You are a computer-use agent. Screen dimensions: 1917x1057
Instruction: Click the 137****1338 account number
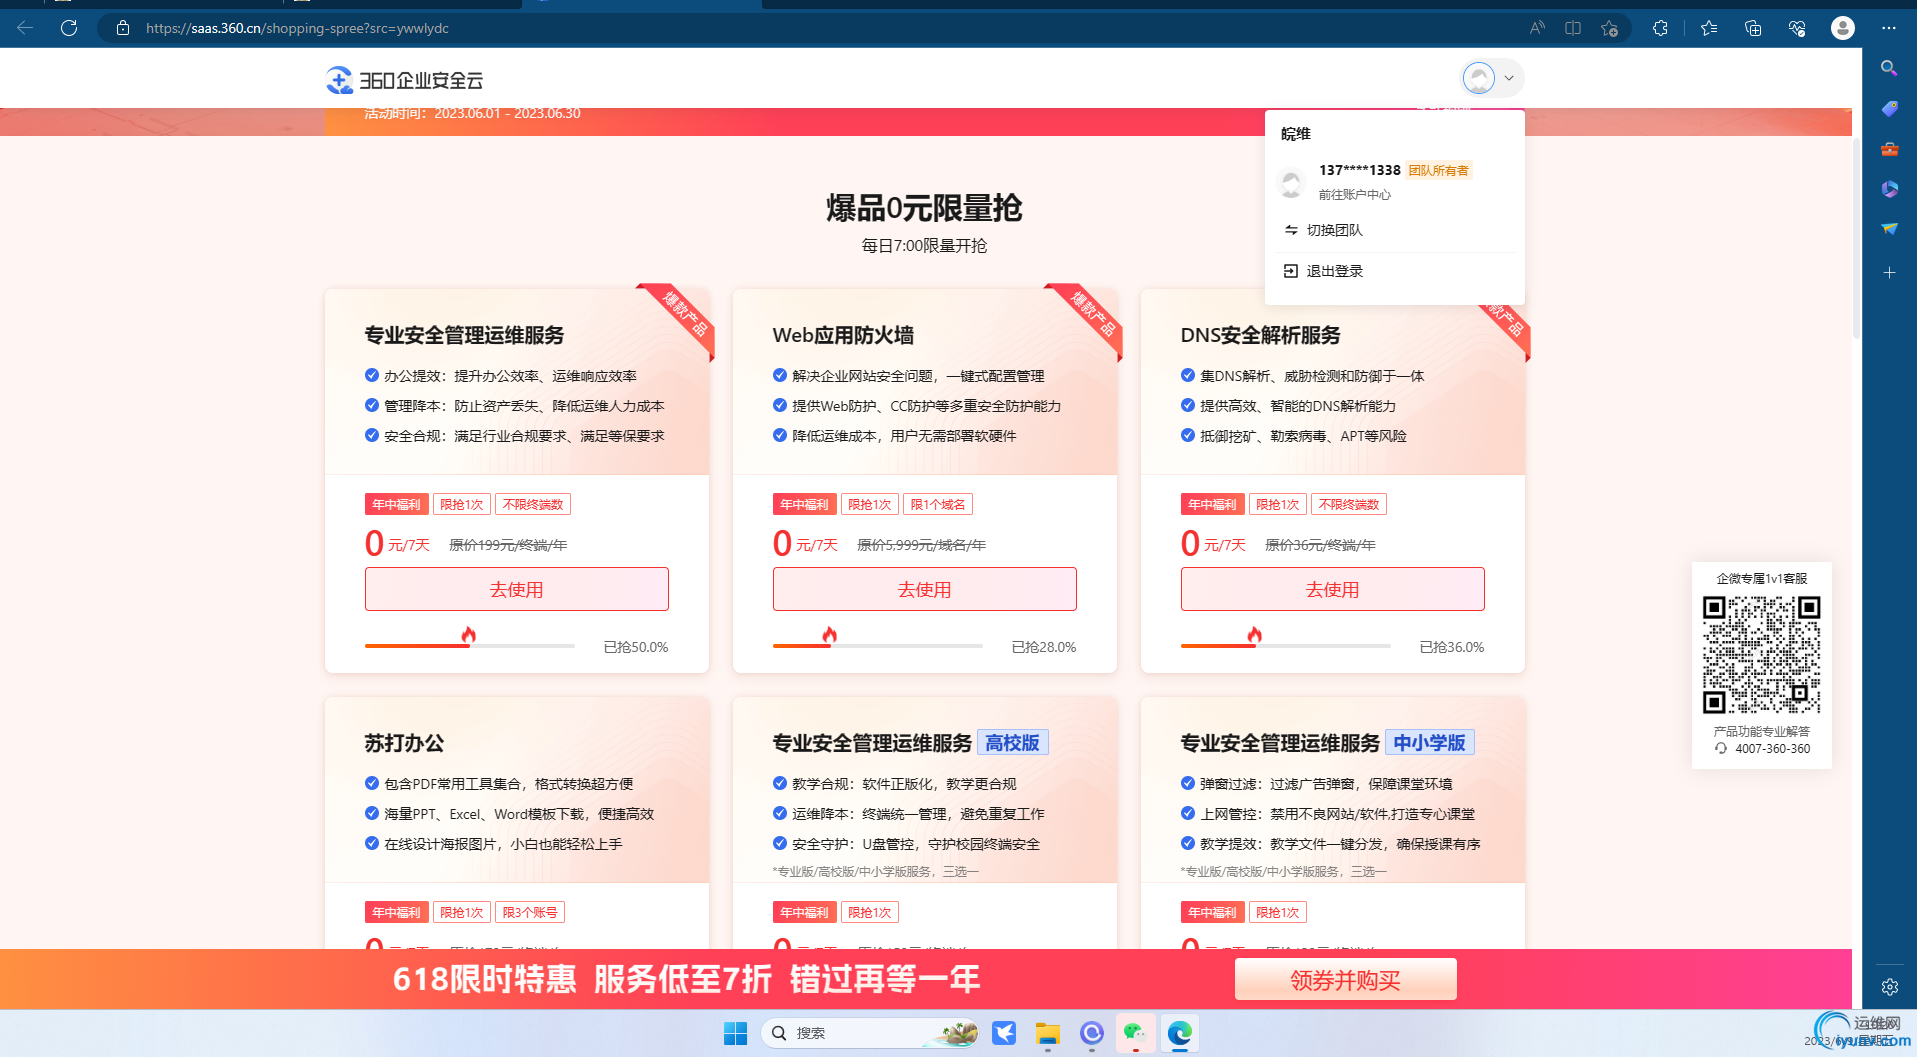pos(1359,170)
